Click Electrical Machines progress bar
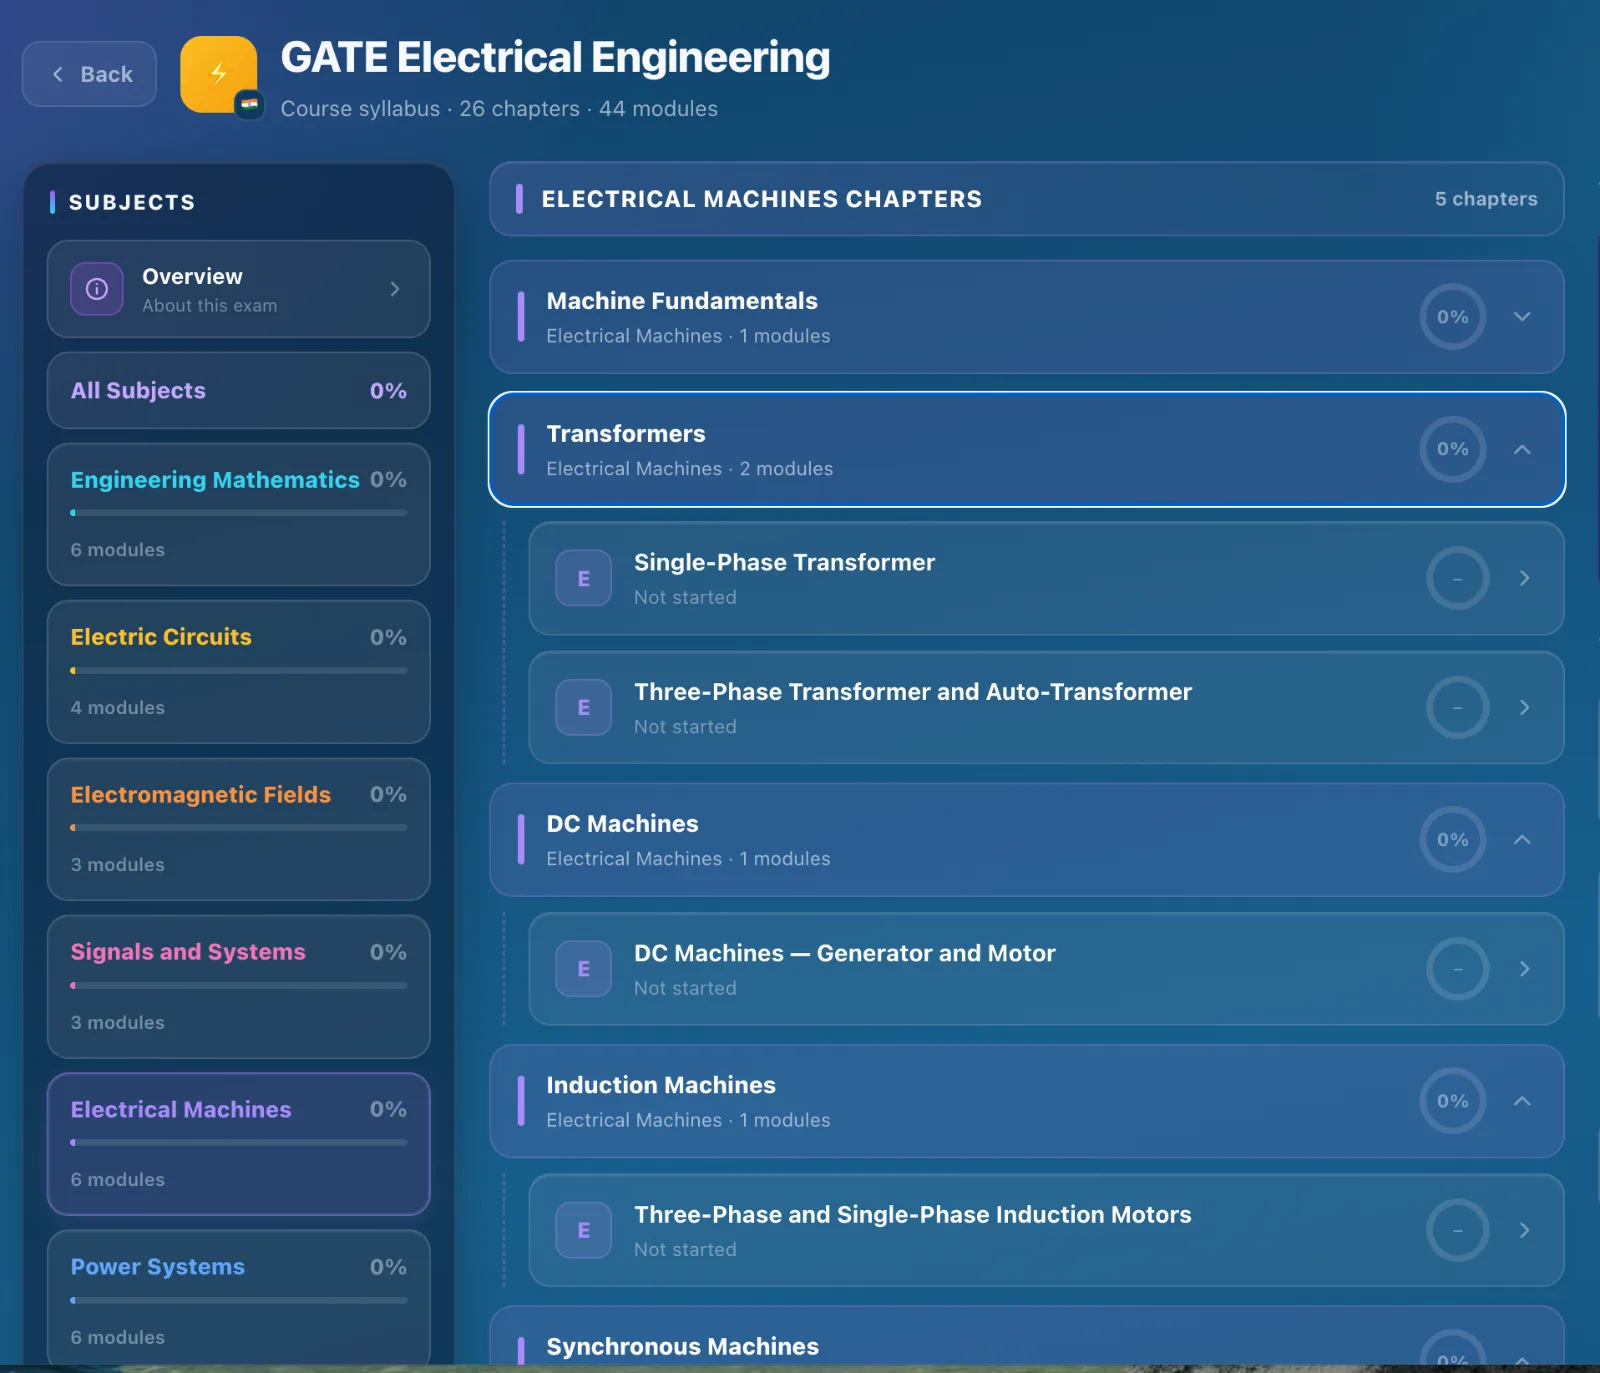The height and width of the screenshot is (1373, 1600). click(x=239, y=1142)
